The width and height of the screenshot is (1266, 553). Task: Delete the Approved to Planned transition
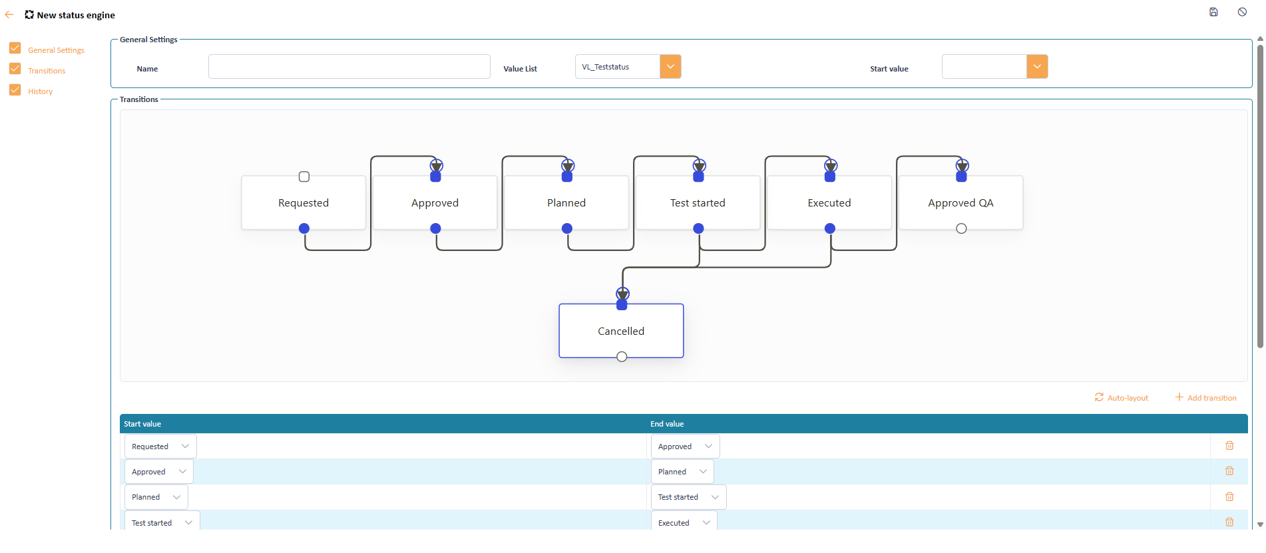(1229, 471)
